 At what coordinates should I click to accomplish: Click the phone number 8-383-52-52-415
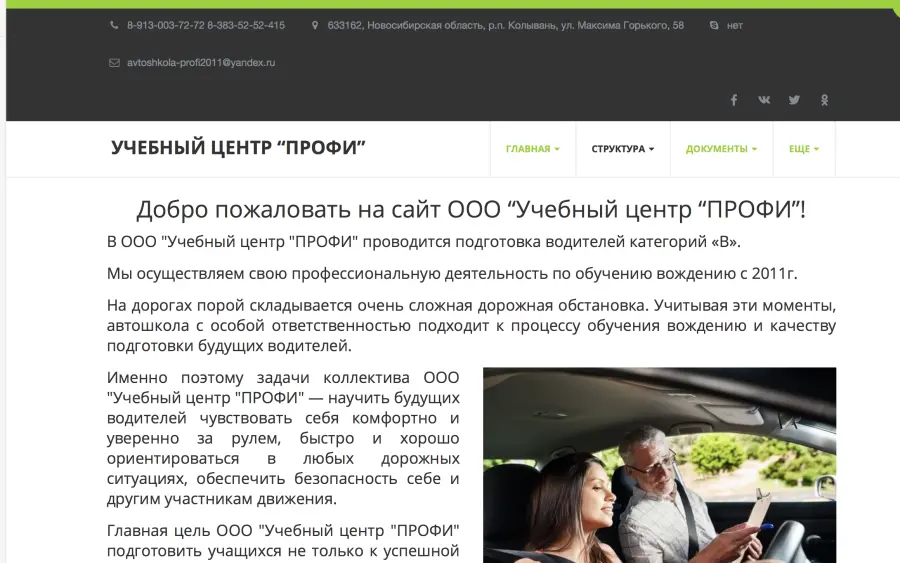coord(246,26)
